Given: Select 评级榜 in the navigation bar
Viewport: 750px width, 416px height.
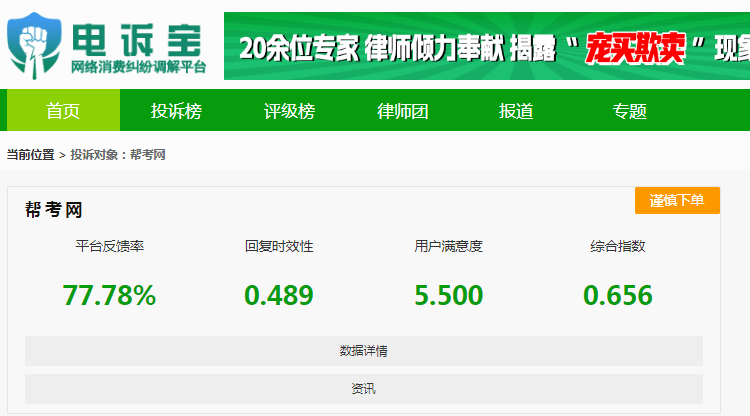Looking at the screenshot, I should [x=289, y=110].
